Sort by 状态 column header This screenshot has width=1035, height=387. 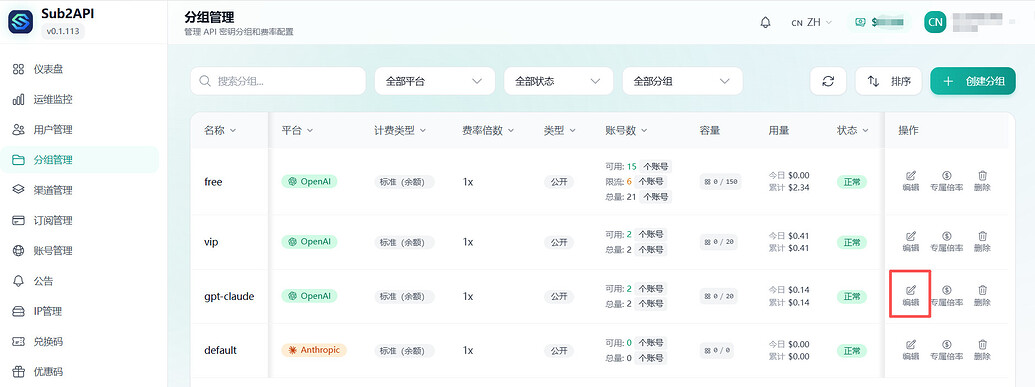pyautogui.click(x=853, y=131)
